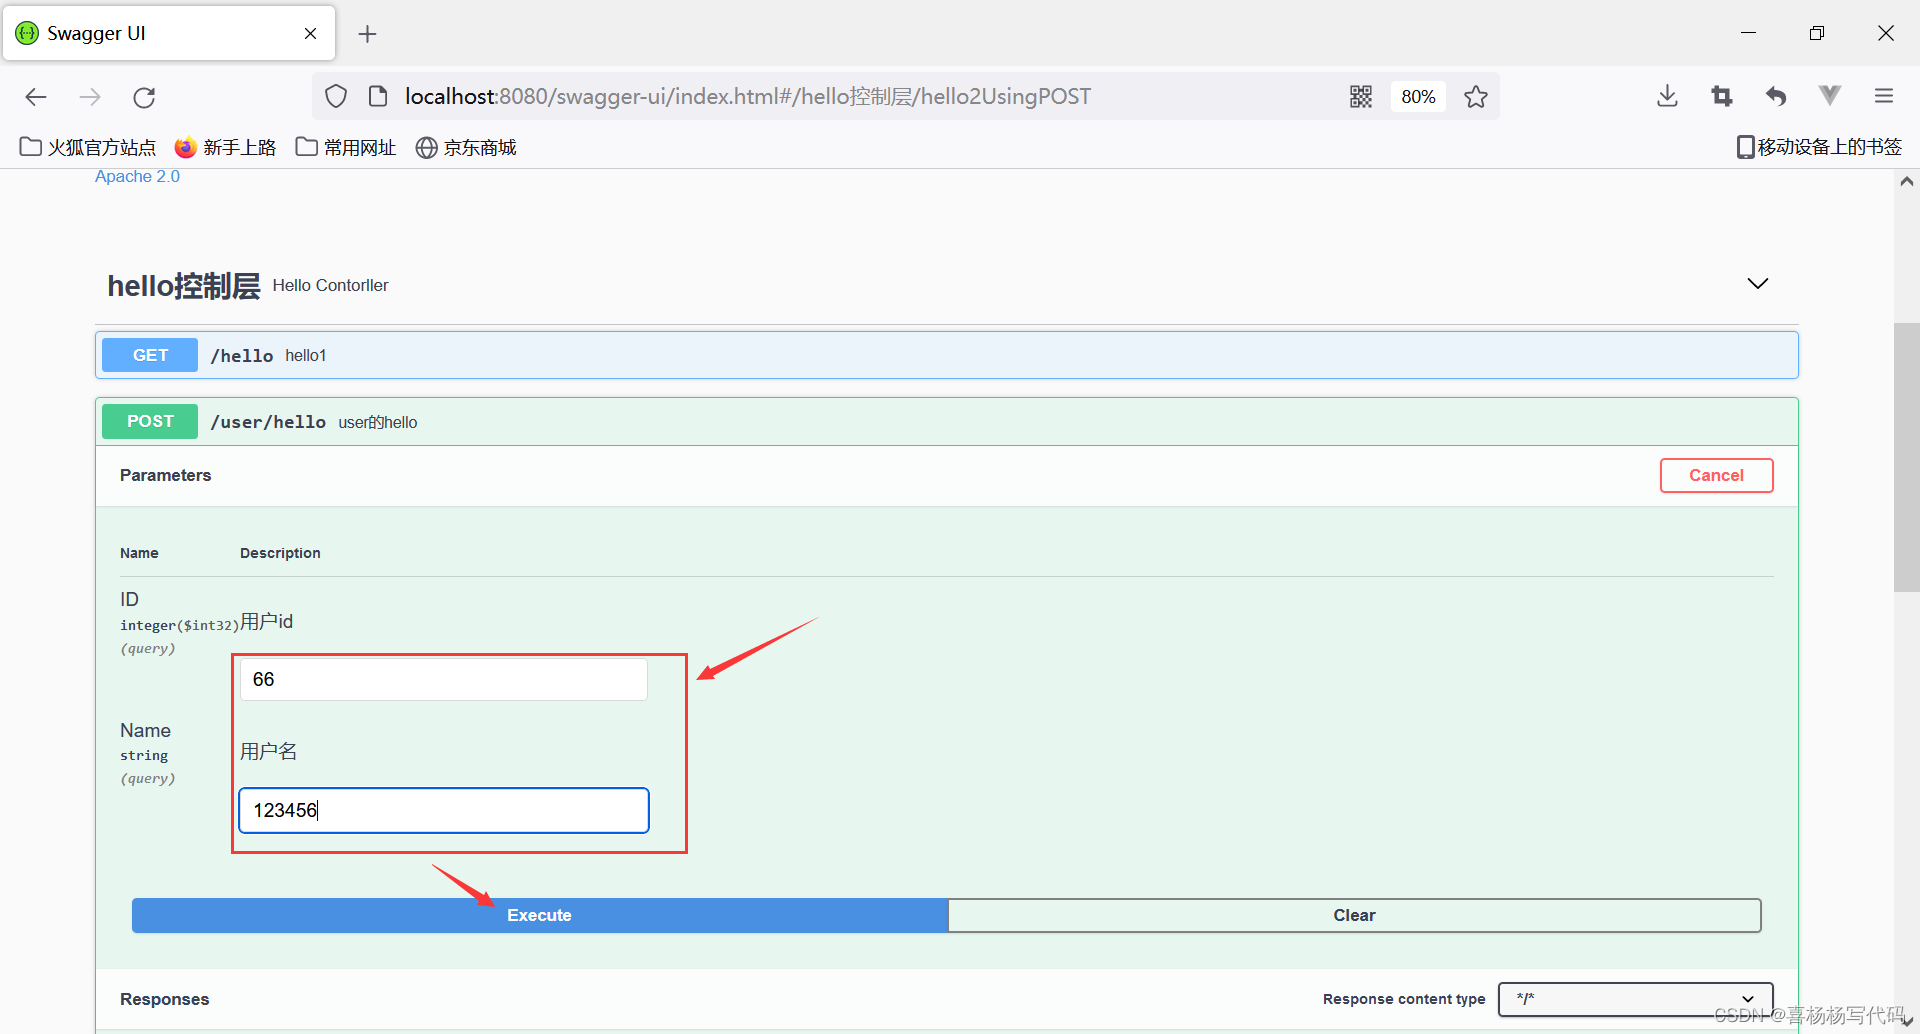The height and width of the screenshot is (1034, 1920).
Task: Click the Cancel button in Parameters
Action: [x=1716, y=475]
